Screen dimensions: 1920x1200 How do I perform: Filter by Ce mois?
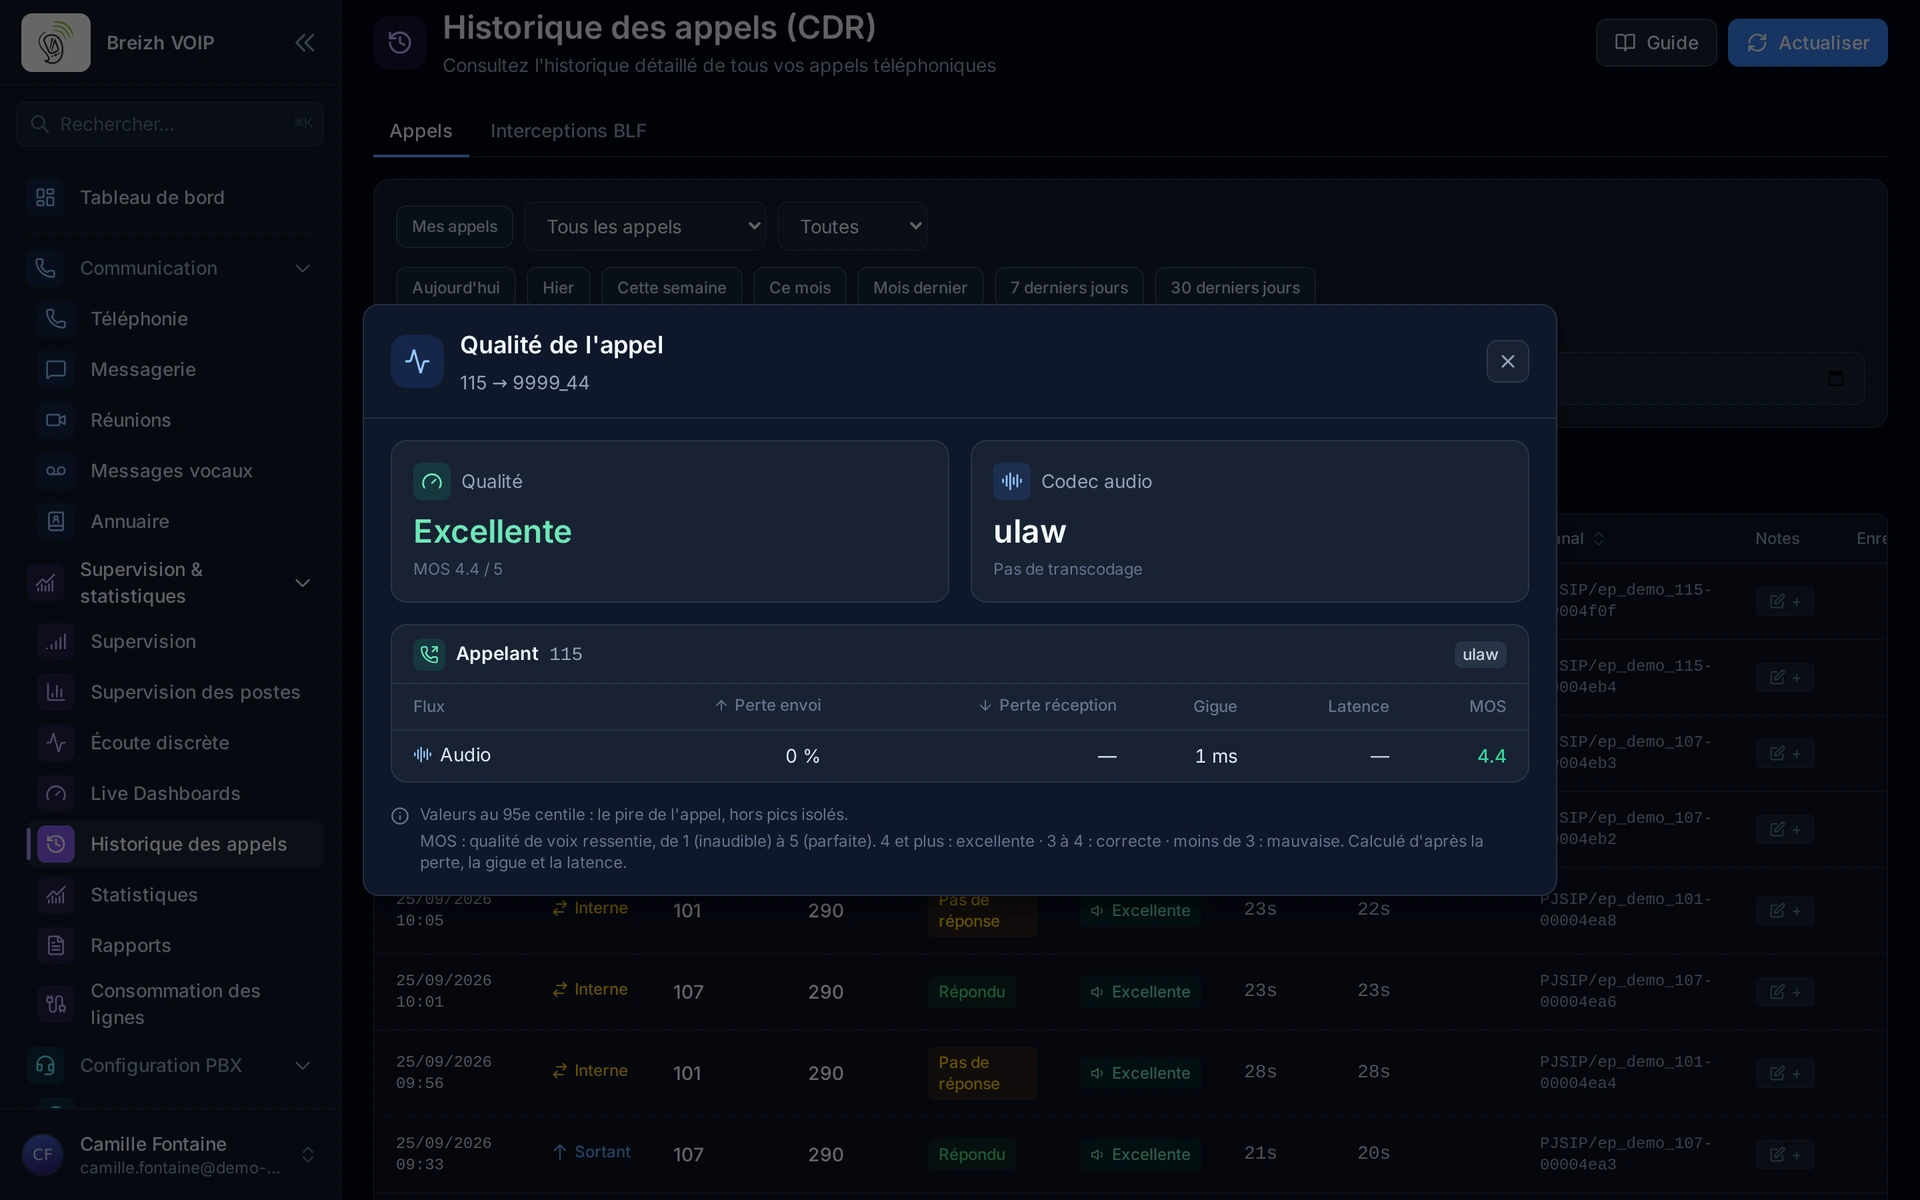click(x=799, y=287)
